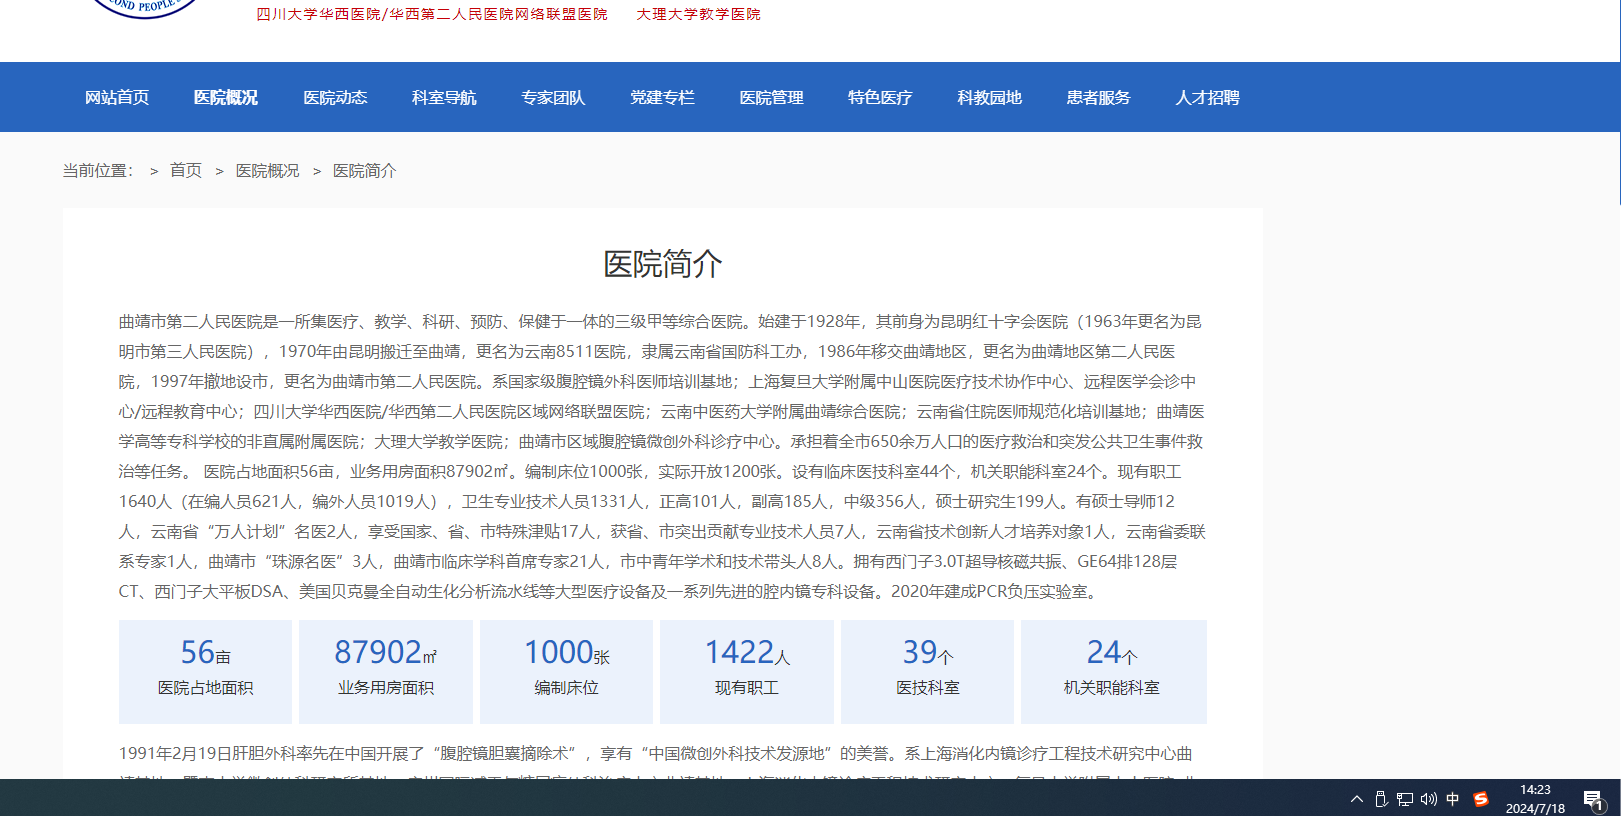The height and width of the screenshot is (816, 1621).
Task: Open the volume speaker tray icon
Action: [x=1429, y=798]
